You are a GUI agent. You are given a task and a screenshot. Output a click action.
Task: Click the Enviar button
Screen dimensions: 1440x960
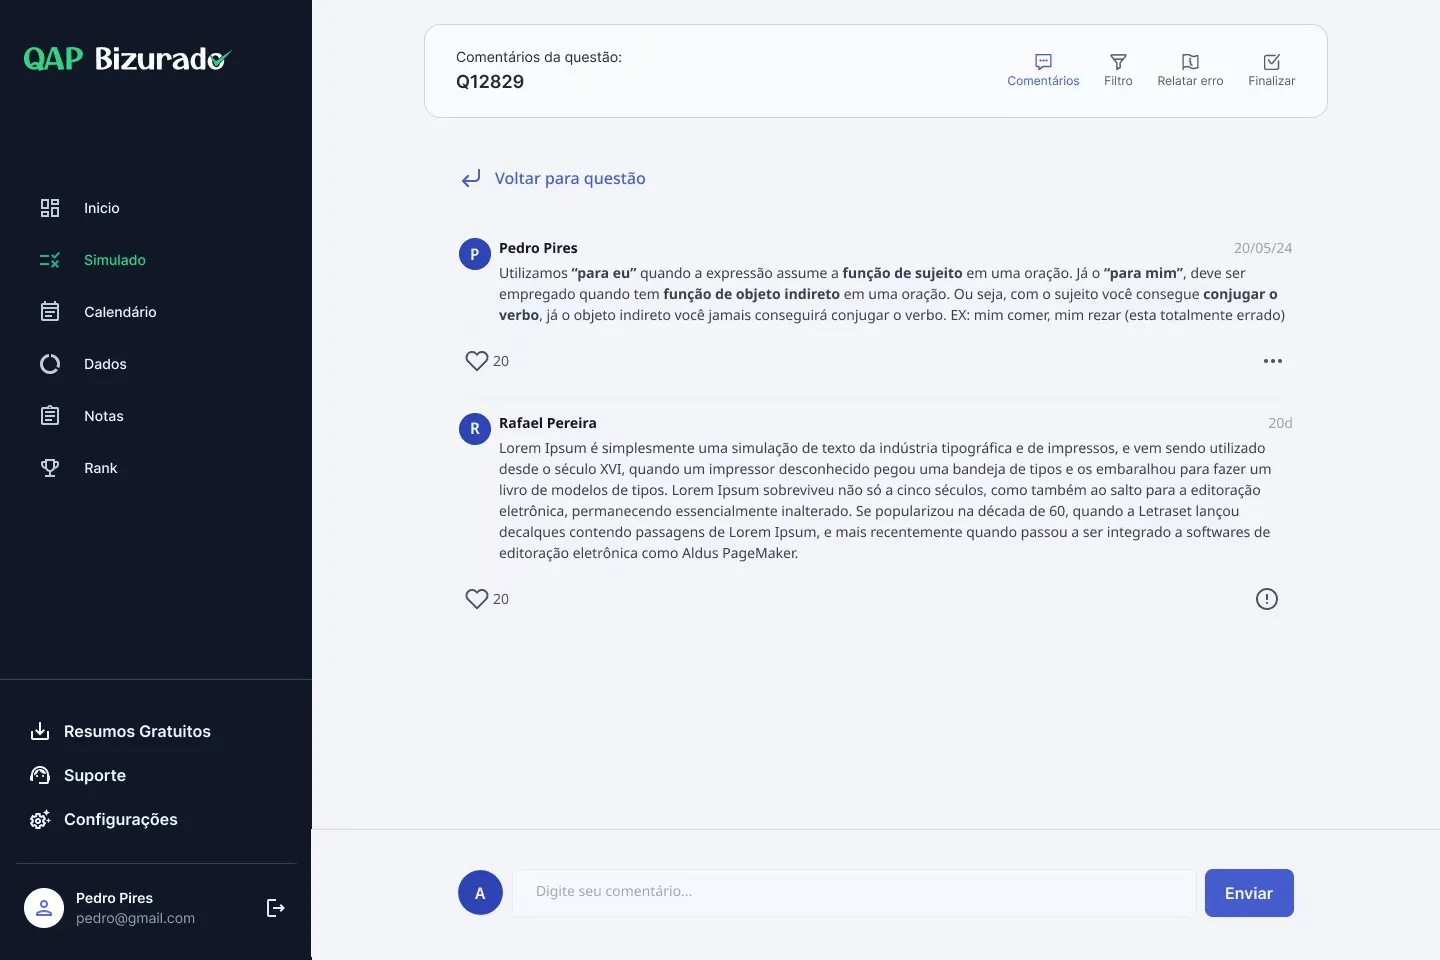click(1249, 893)
